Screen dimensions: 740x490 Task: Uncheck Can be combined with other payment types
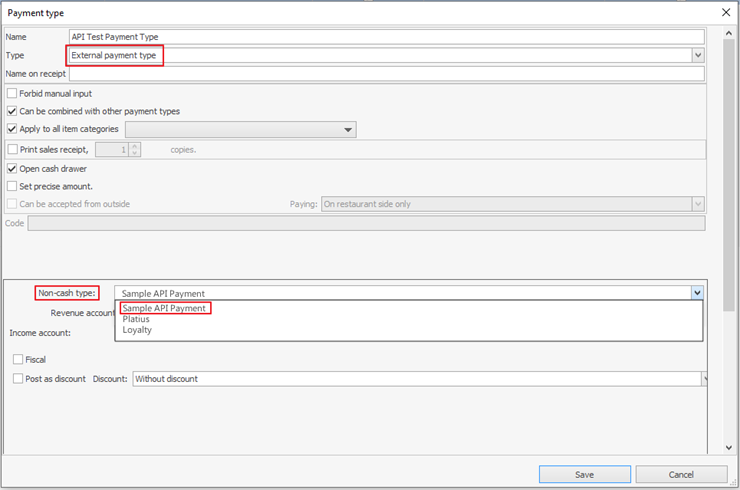click(13, 111)
